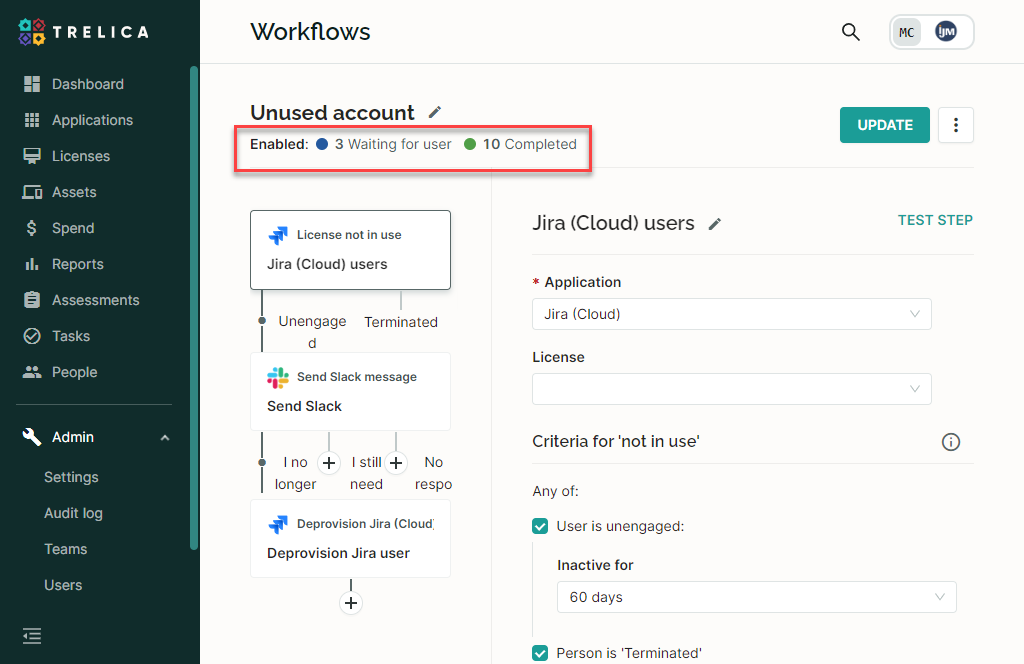This screenshot has width=1024, height=664.
Task: Add step after 'I still need' branch
Action: [396, 463]
